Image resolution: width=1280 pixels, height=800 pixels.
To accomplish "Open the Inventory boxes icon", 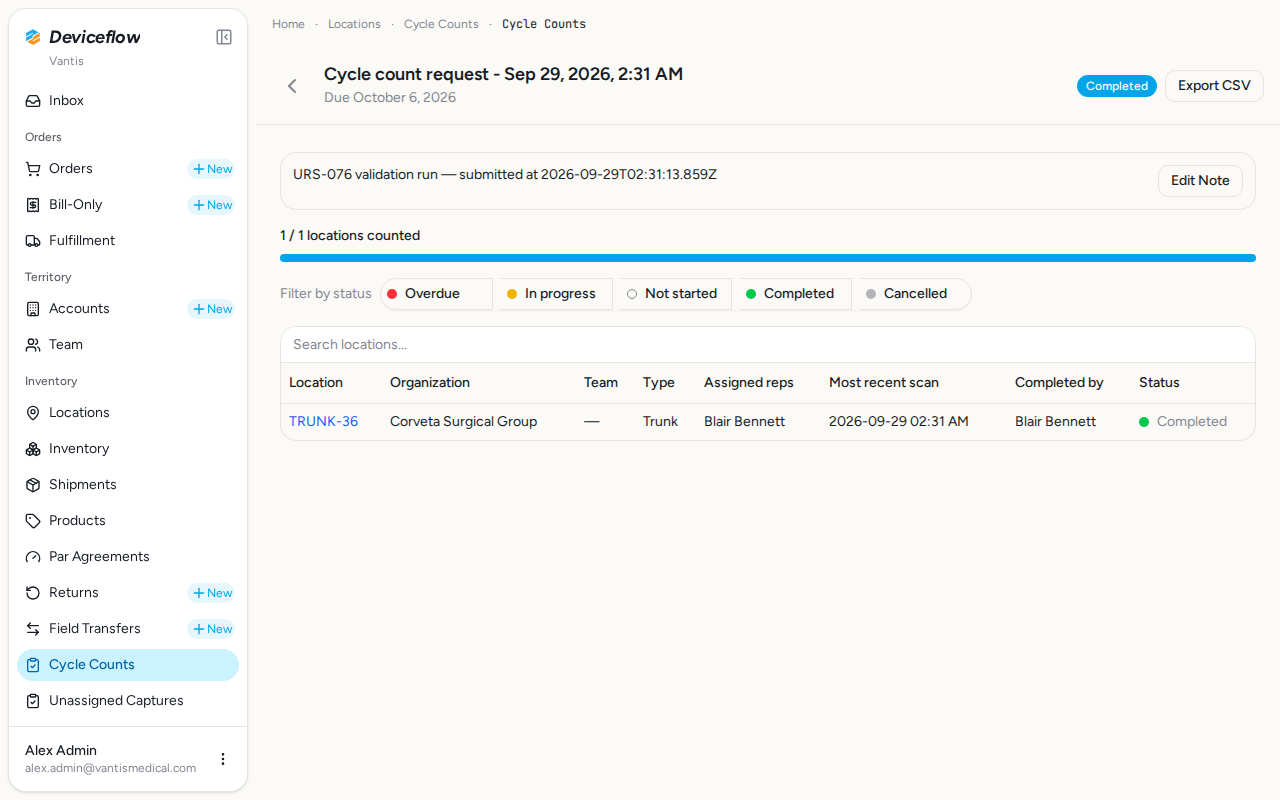I will 33,449.
